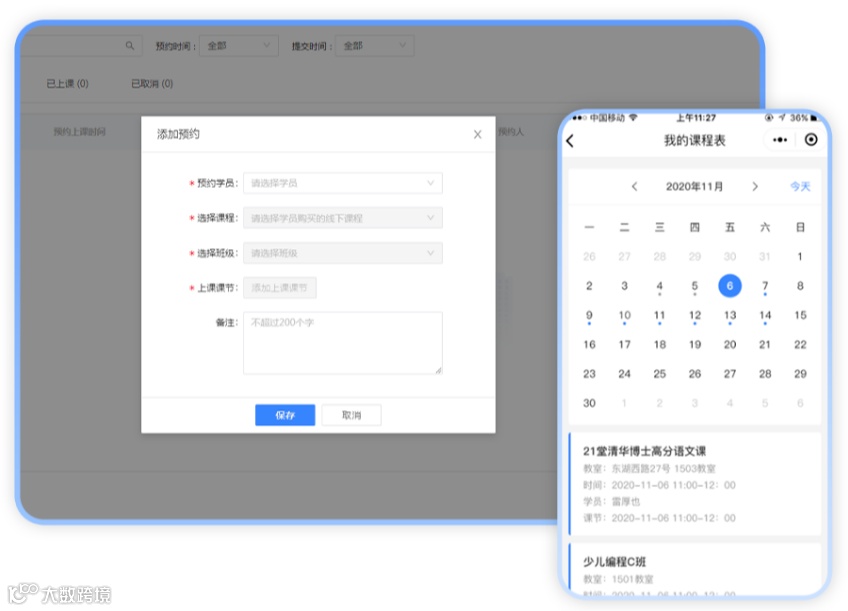Select the highlighted date 6 in the calendar

coord(730,285)
